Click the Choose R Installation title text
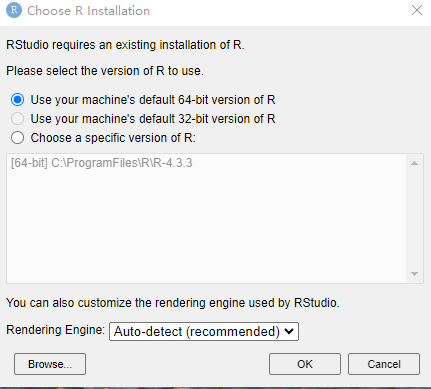Image resolution: width=431 pixels, height=389 pixels. (88, 11)
